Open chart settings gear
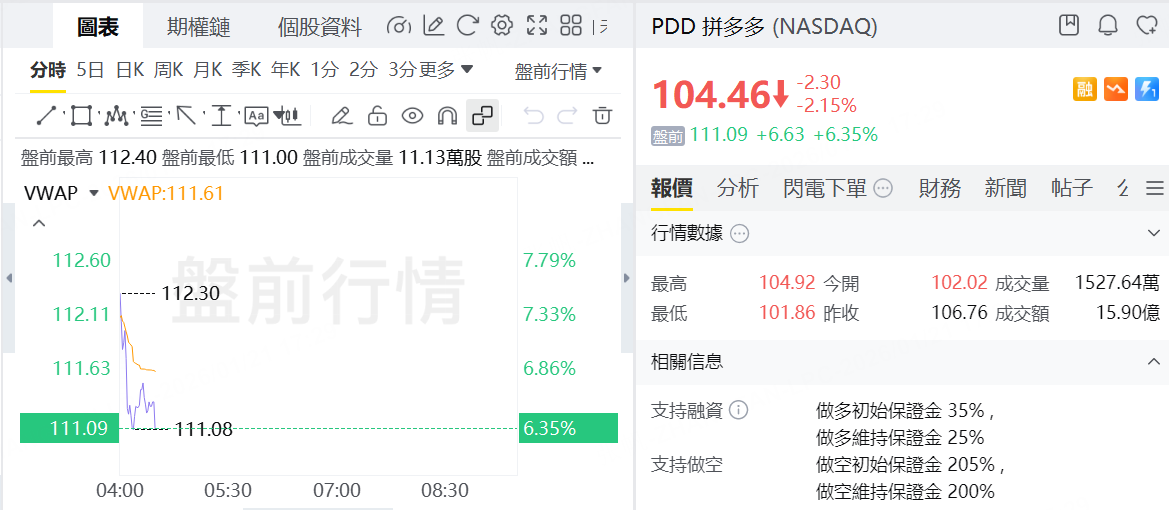Viewport: 1169px width, 510px height. [502, 26]
